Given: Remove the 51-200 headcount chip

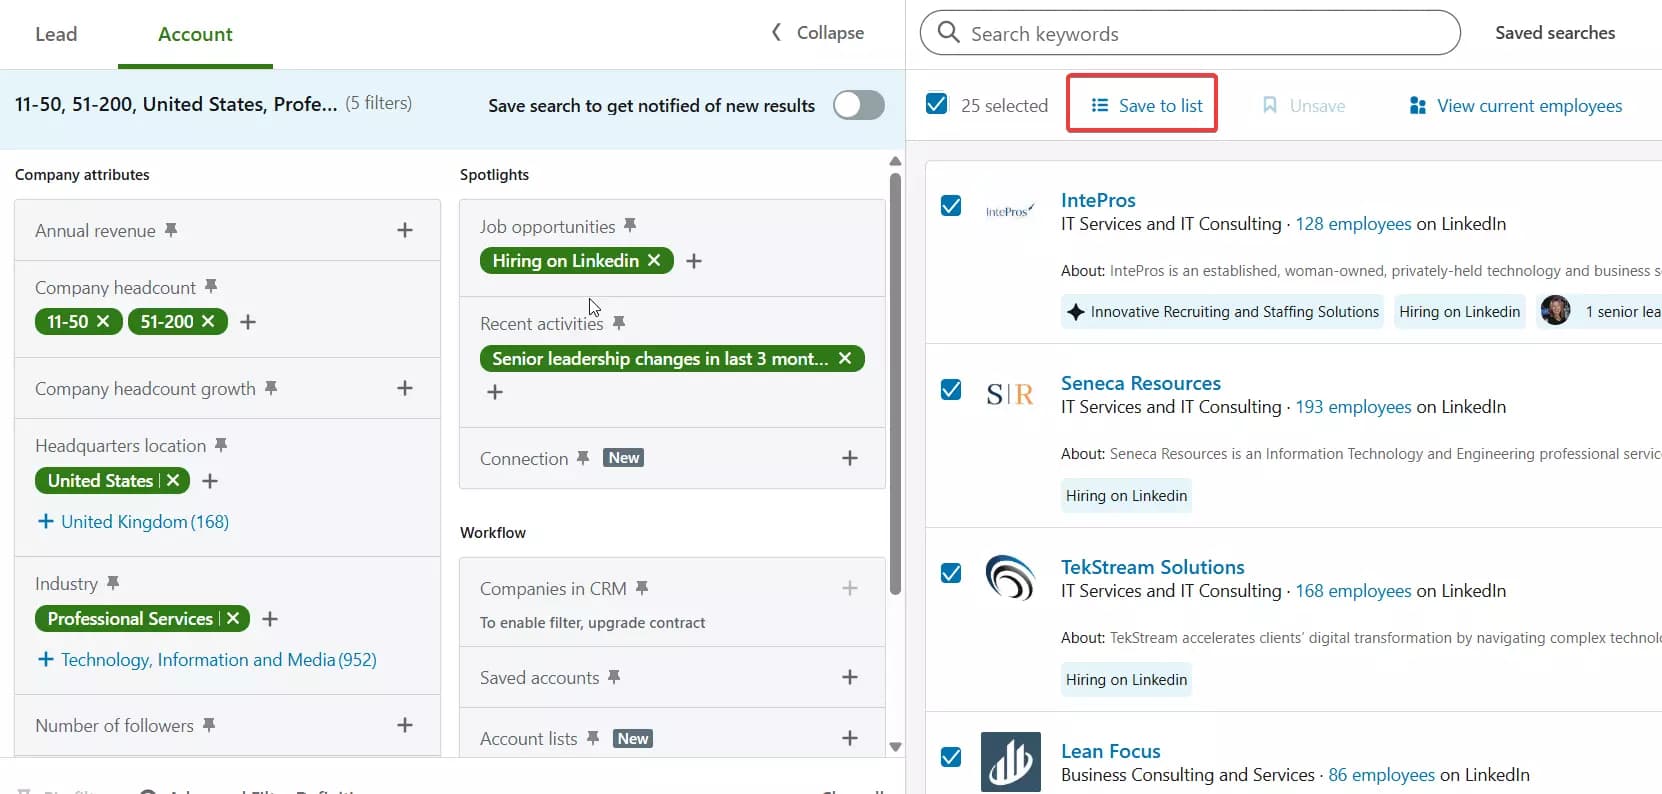Looking at the screenshot, I should [x=208, y=321].
